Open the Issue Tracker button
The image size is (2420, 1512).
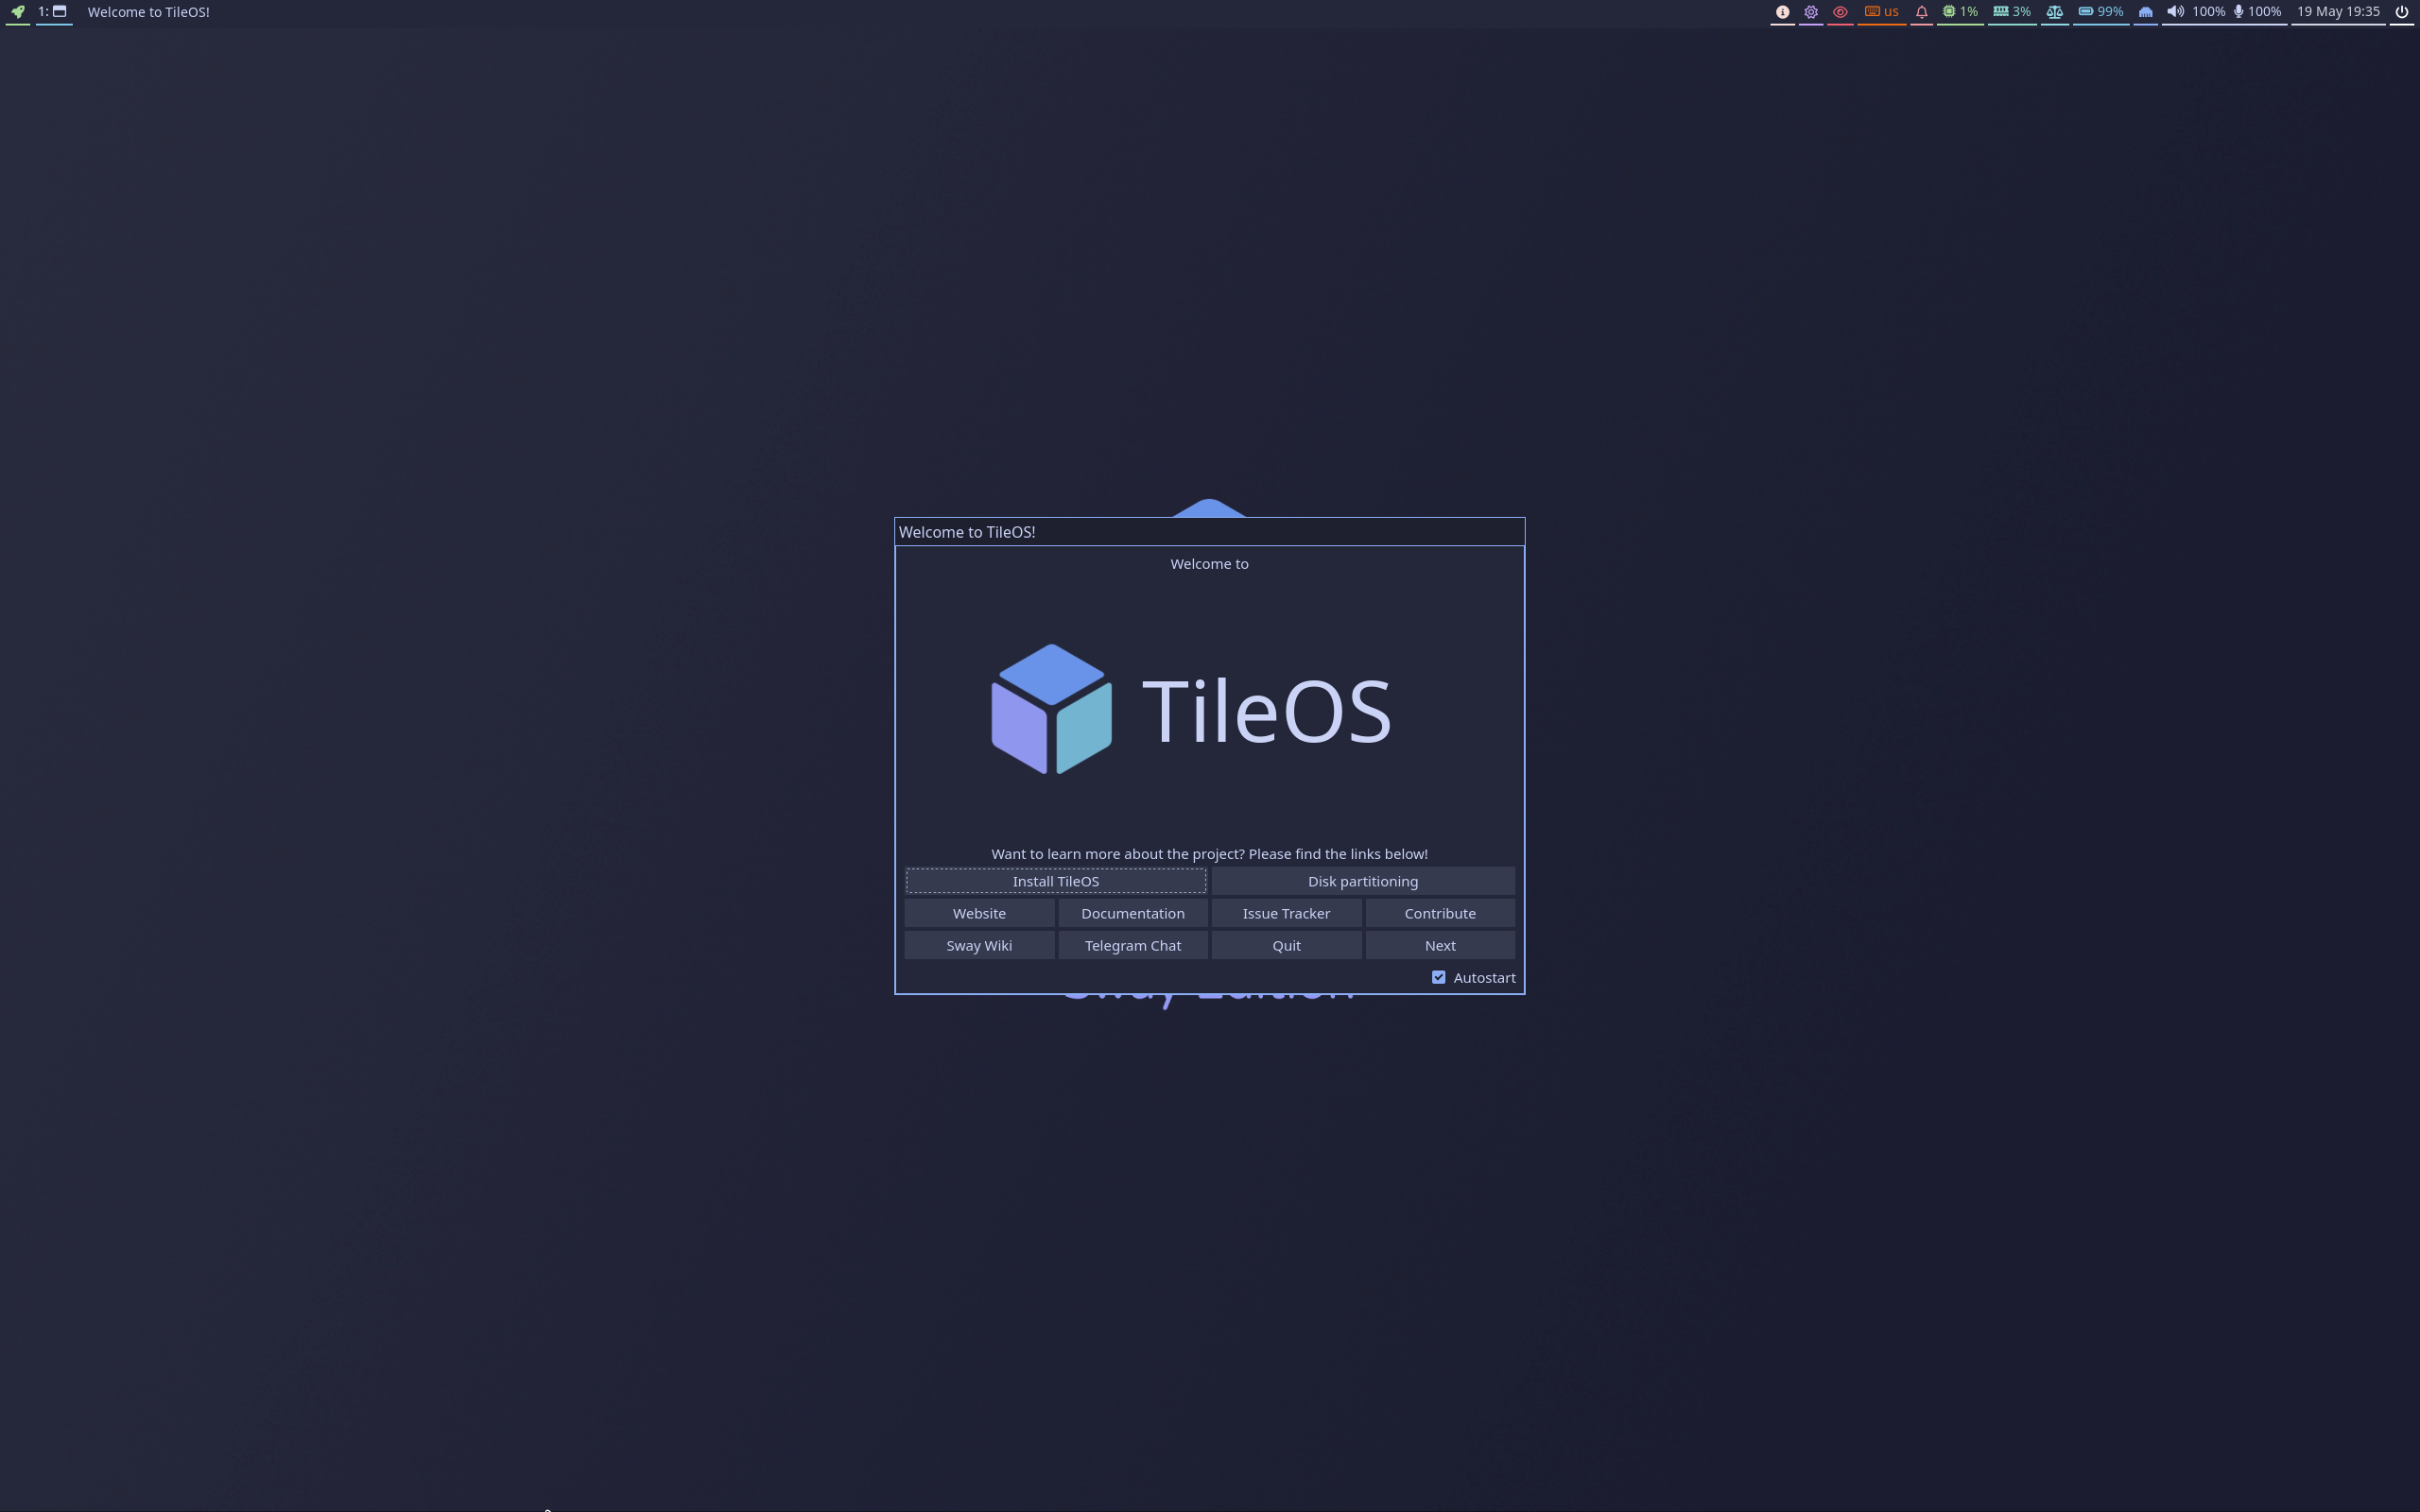tap(1286, 913)
